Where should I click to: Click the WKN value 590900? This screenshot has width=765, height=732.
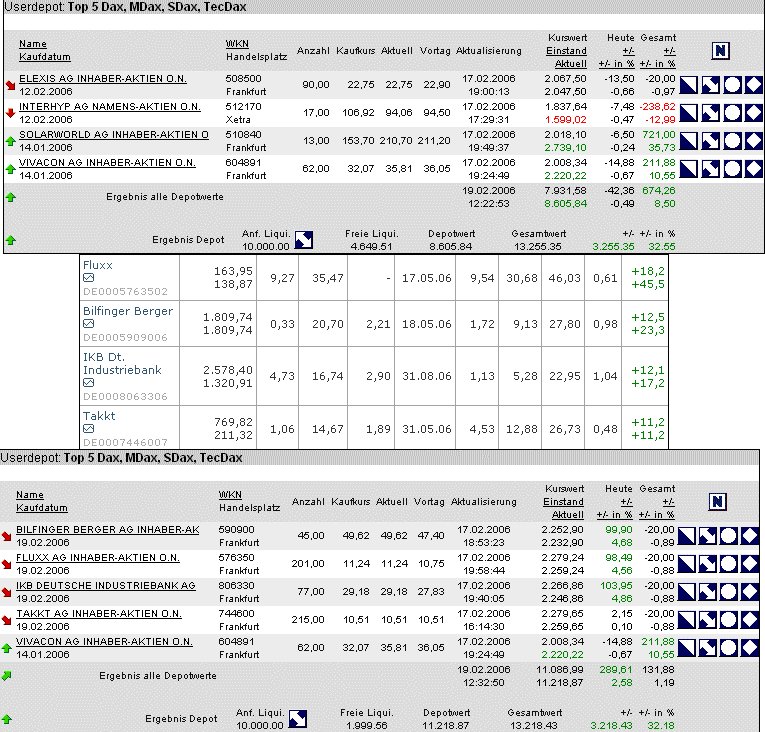pyautogui.click(x=237, y=529)
